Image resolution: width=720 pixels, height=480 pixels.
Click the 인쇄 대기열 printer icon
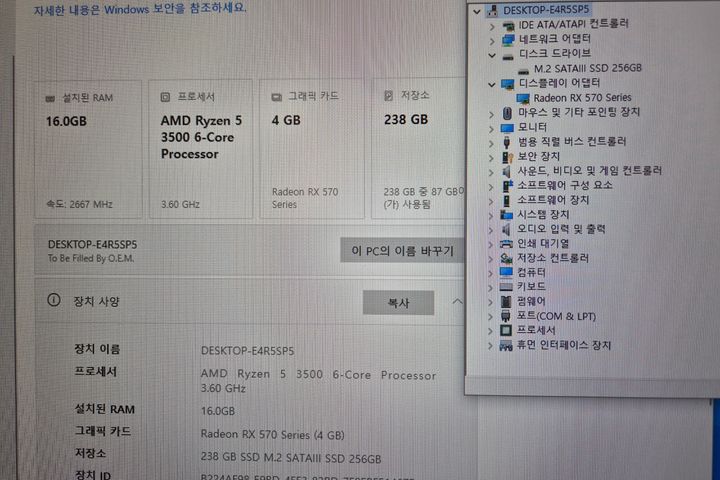click(x=506, y=244)
